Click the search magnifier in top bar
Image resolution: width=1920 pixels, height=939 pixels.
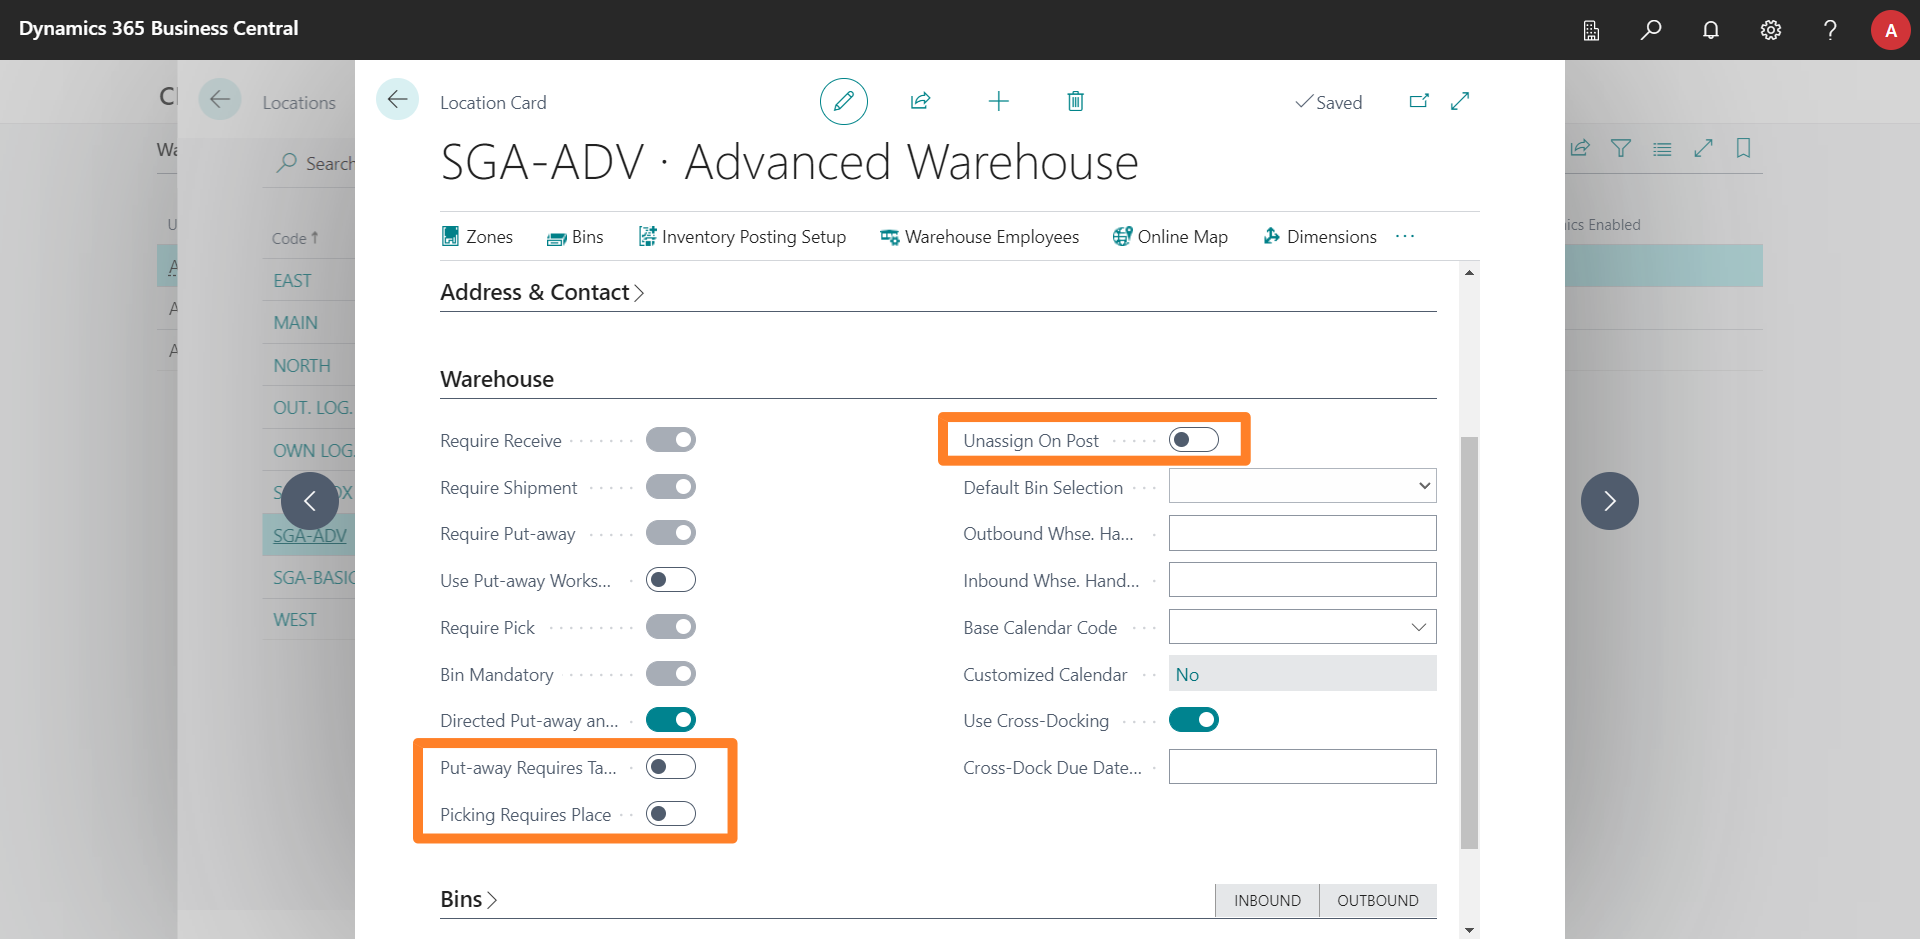click(1651, 30)
